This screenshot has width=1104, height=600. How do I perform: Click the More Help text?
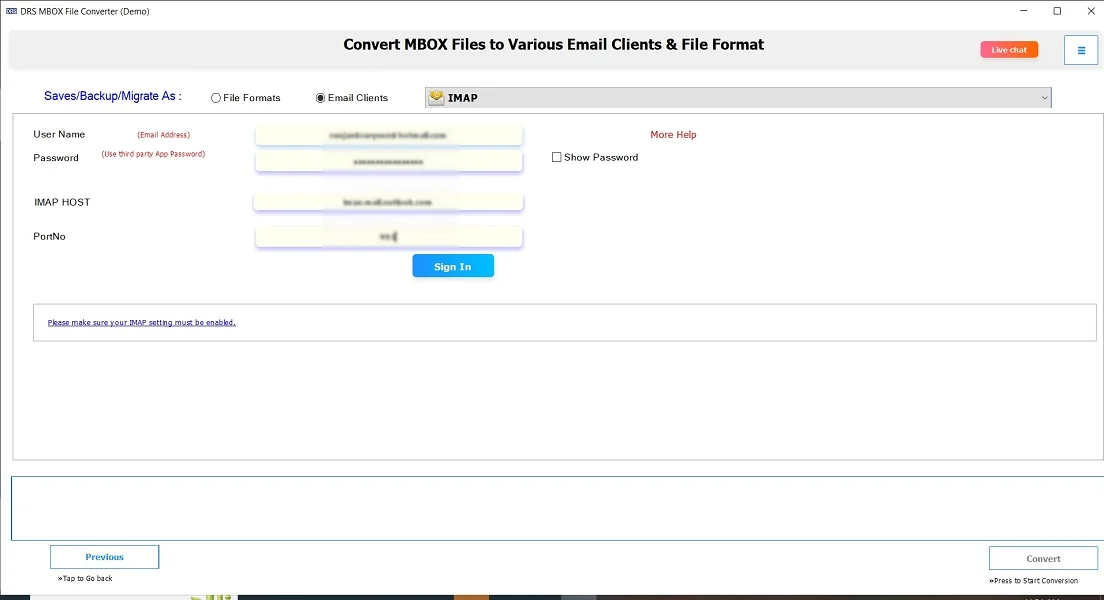tap(673, 134)
